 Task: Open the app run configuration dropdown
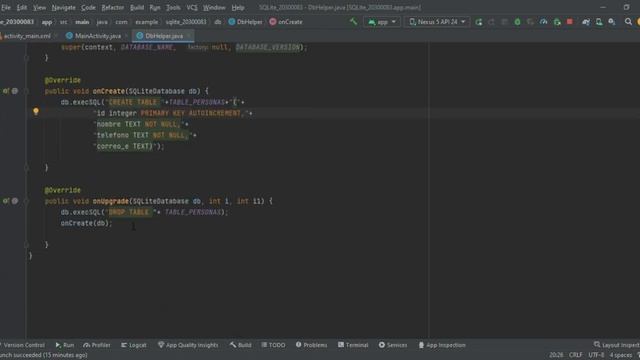tap(382, 22)
